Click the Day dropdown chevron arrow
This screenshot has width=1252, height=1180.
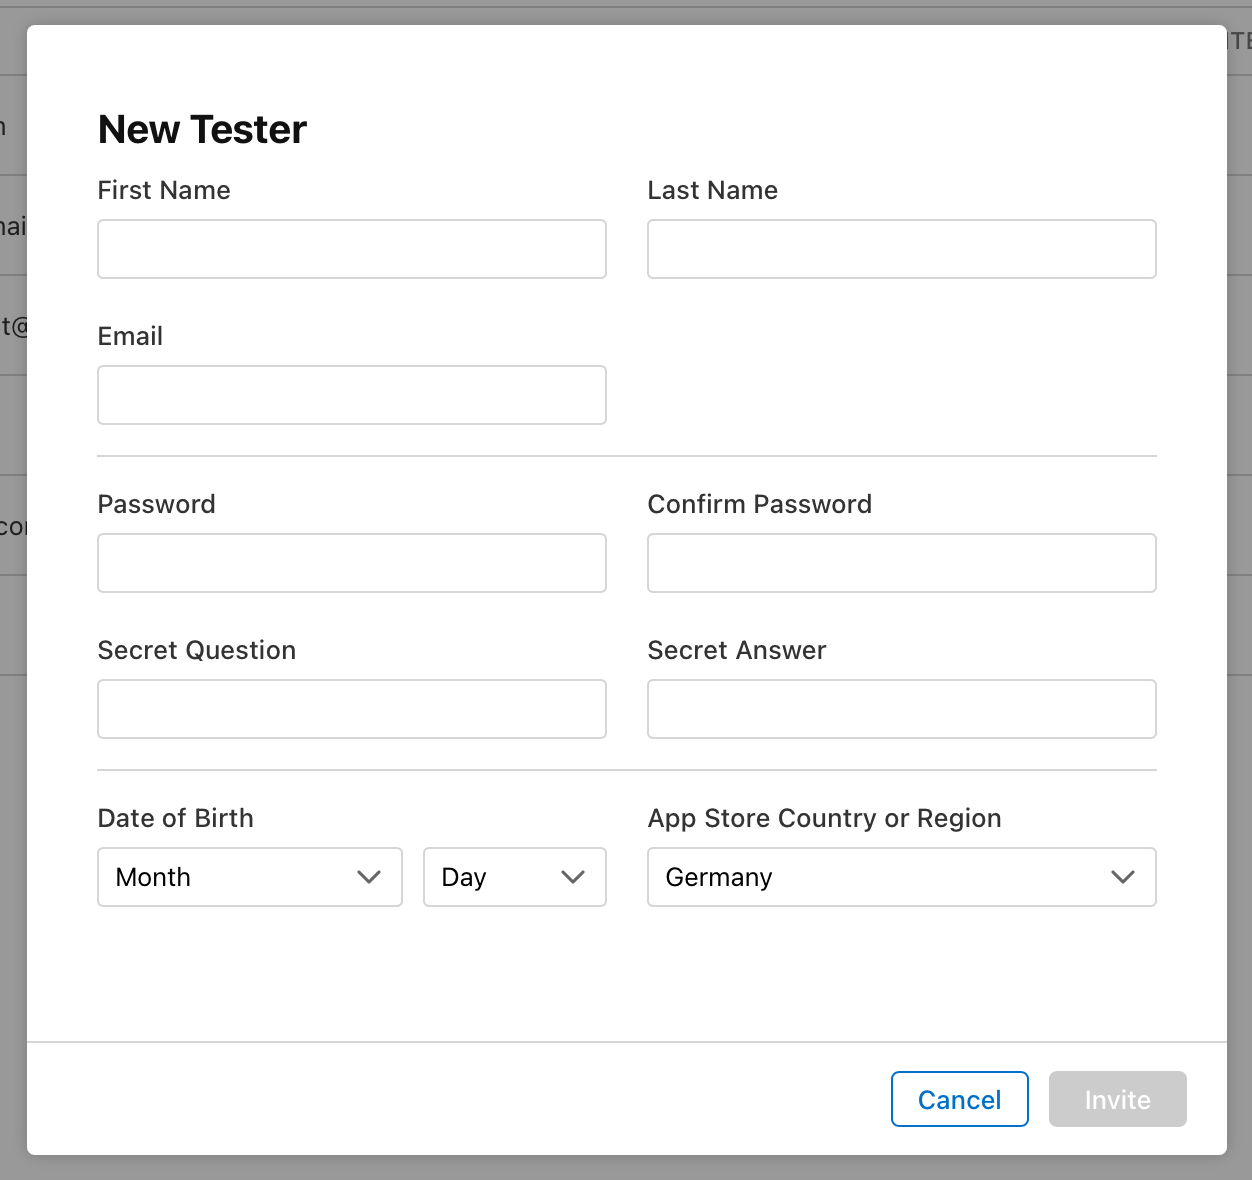tap(573, 877)
